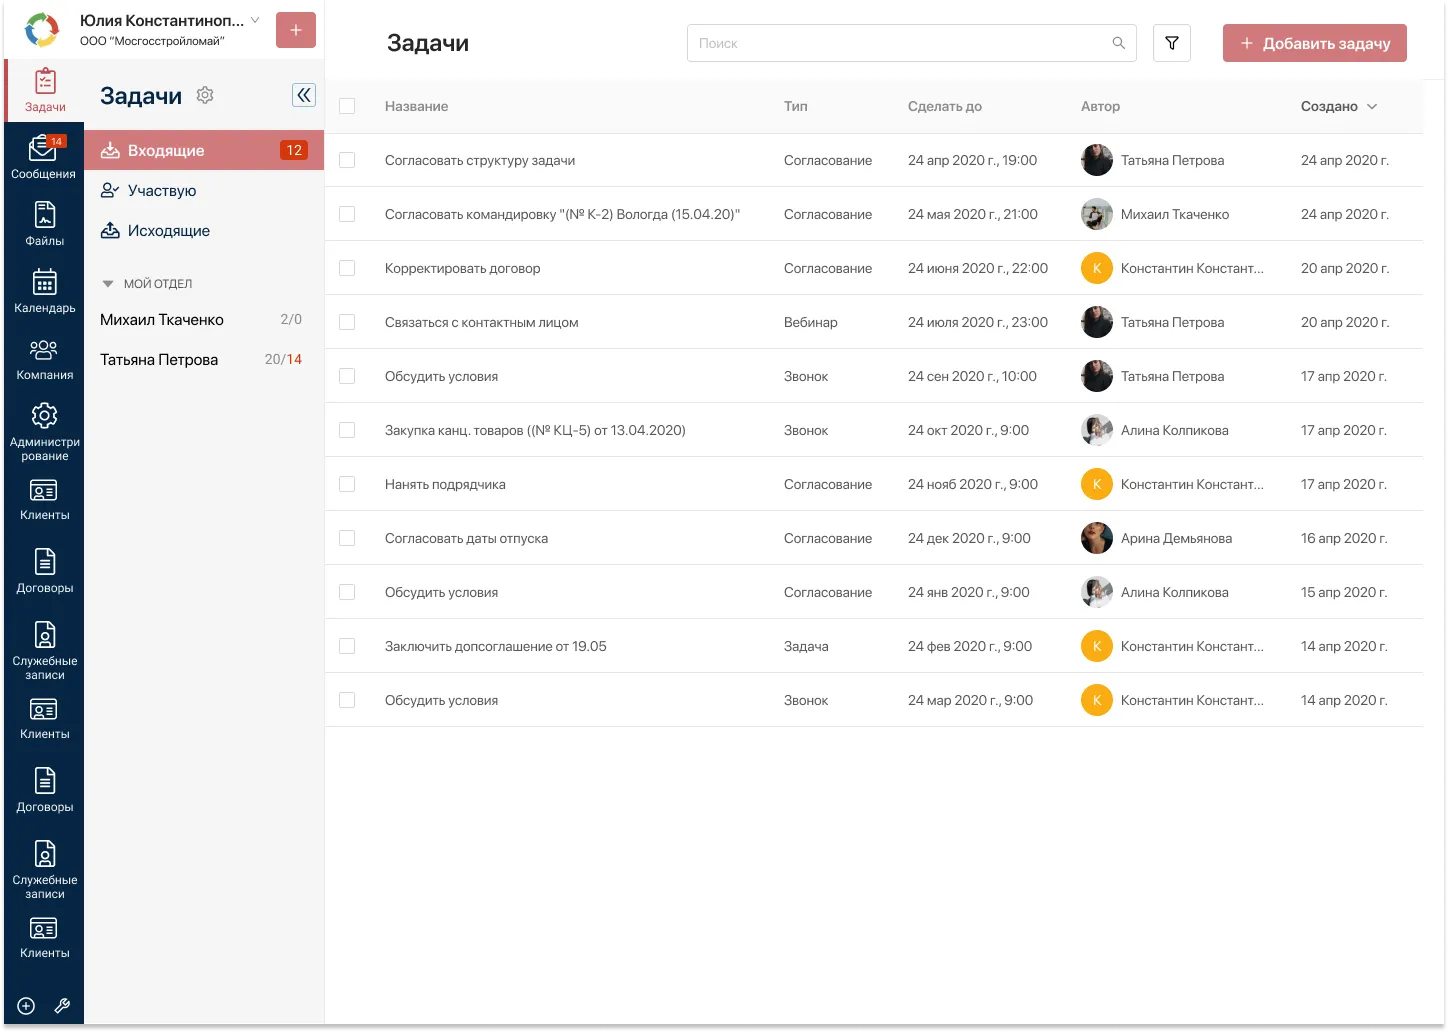Collapse the tasks panel with double-chevron icon
This screenshot has width=1448, height=1032.
coord(304,95)
